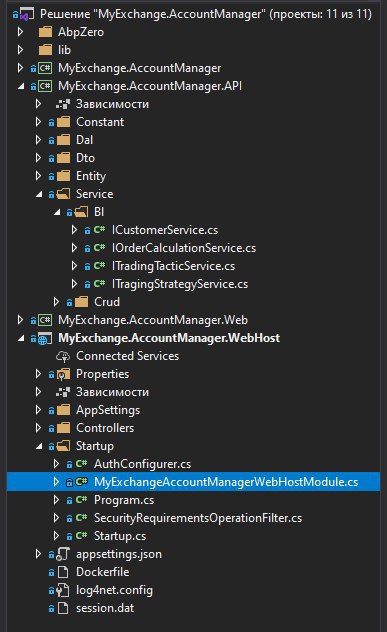The width and height of the screenshot is (387, 632).
Task: Click the AbpZero folder icon
Action: (45, 32)
